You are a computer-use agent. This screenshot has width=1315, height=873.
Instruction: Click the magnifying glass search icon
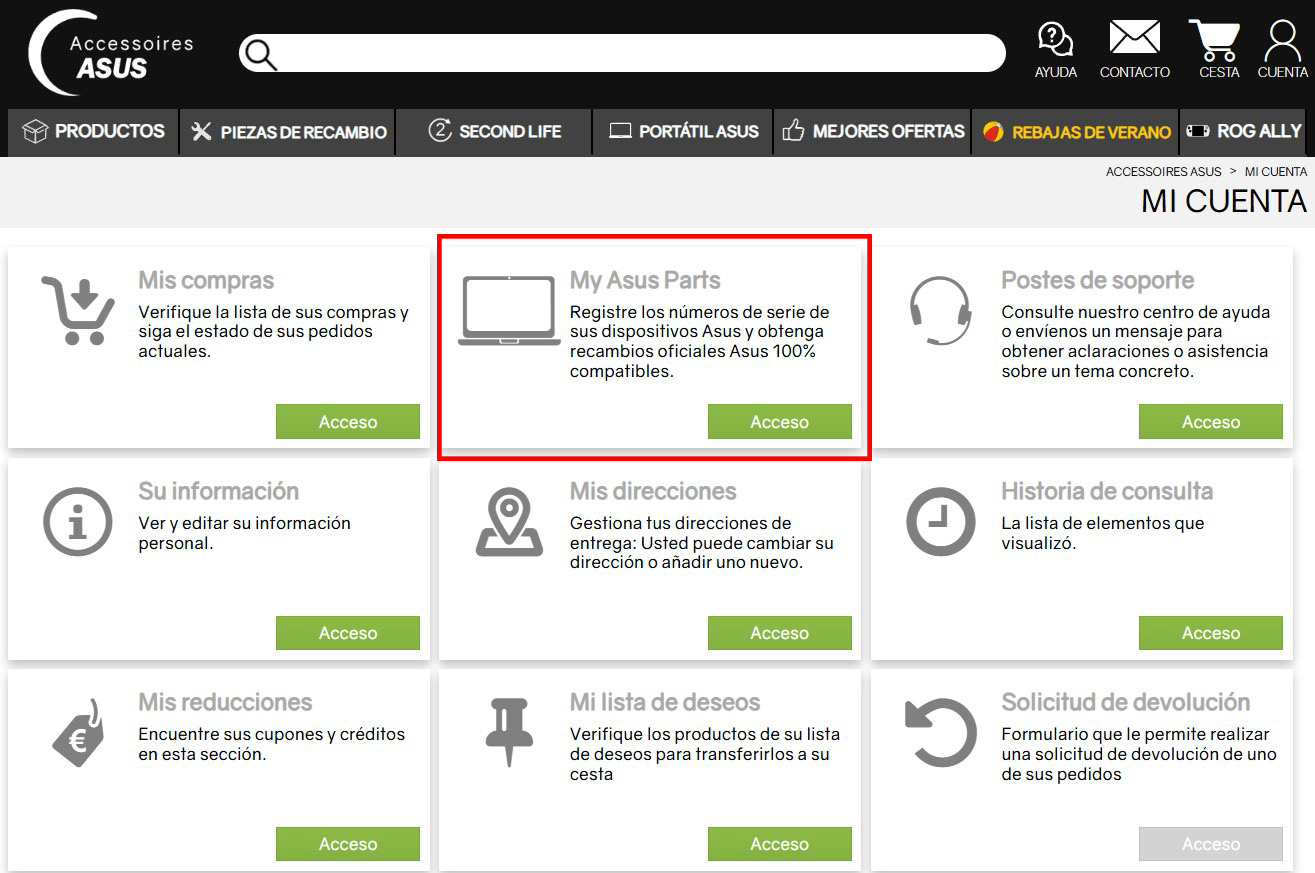[x=261, y=54]
